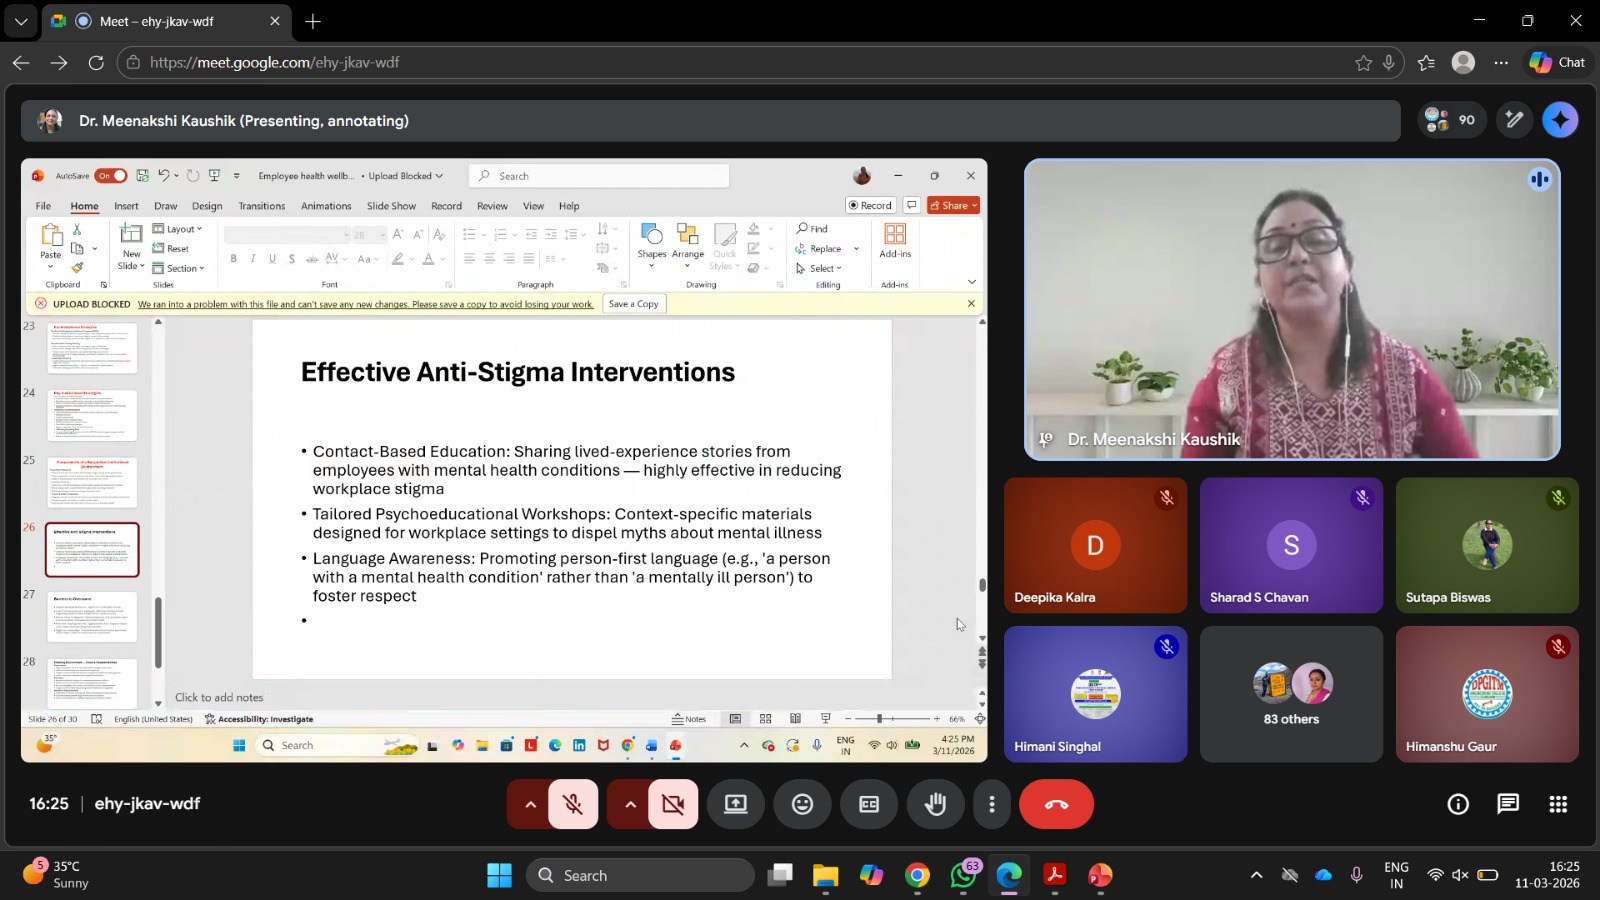The width and height of the screenshot is (1600, 900).
Task: Open the Chat with everyone panel
Action: pyautogui.click(x=1508, y=804)
